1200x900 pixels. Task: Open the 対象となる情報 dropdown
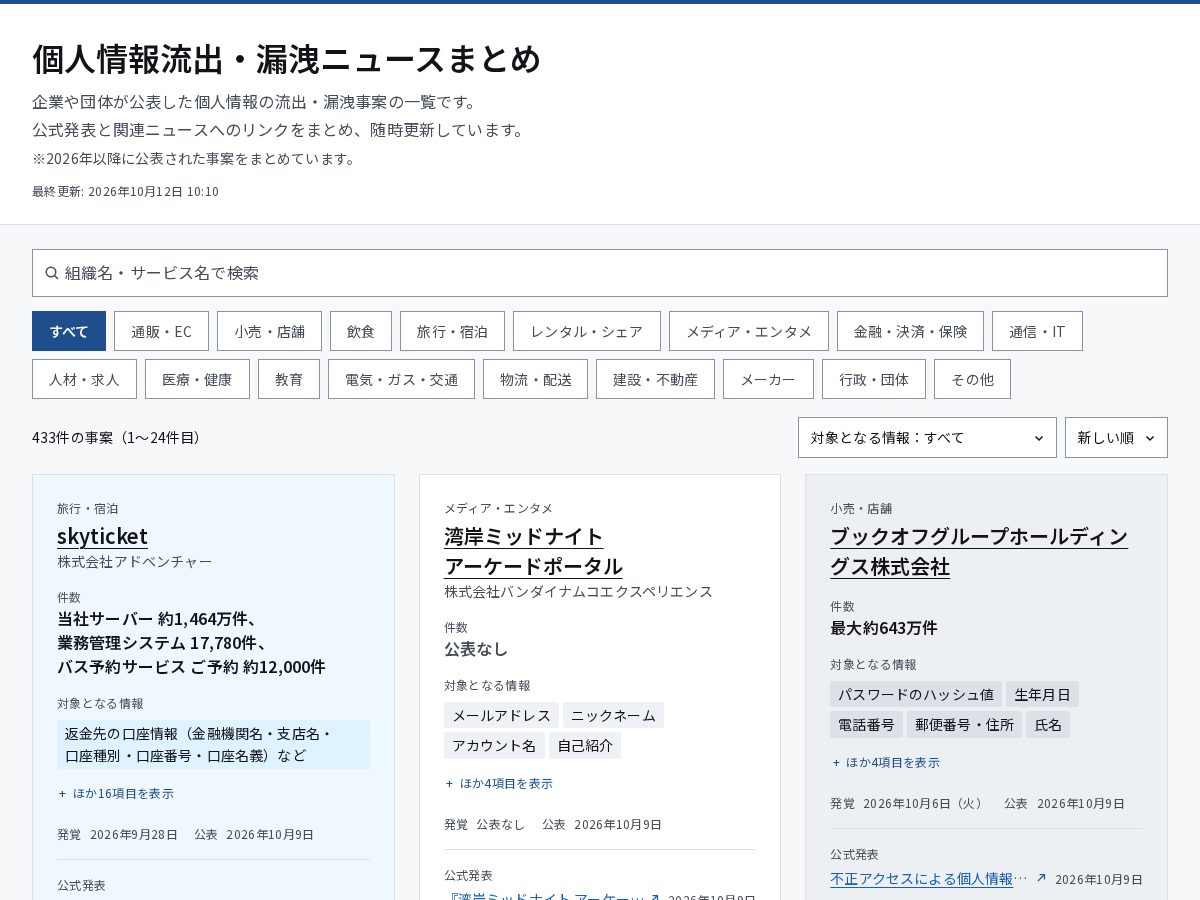coord(927,437)
